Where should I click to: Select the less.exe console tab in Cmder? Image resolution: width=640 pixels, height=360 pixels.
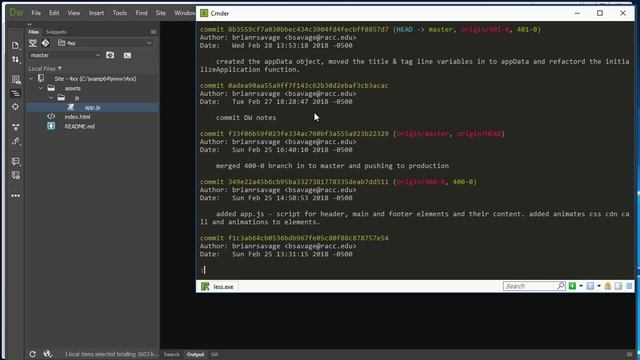(218, 287)
